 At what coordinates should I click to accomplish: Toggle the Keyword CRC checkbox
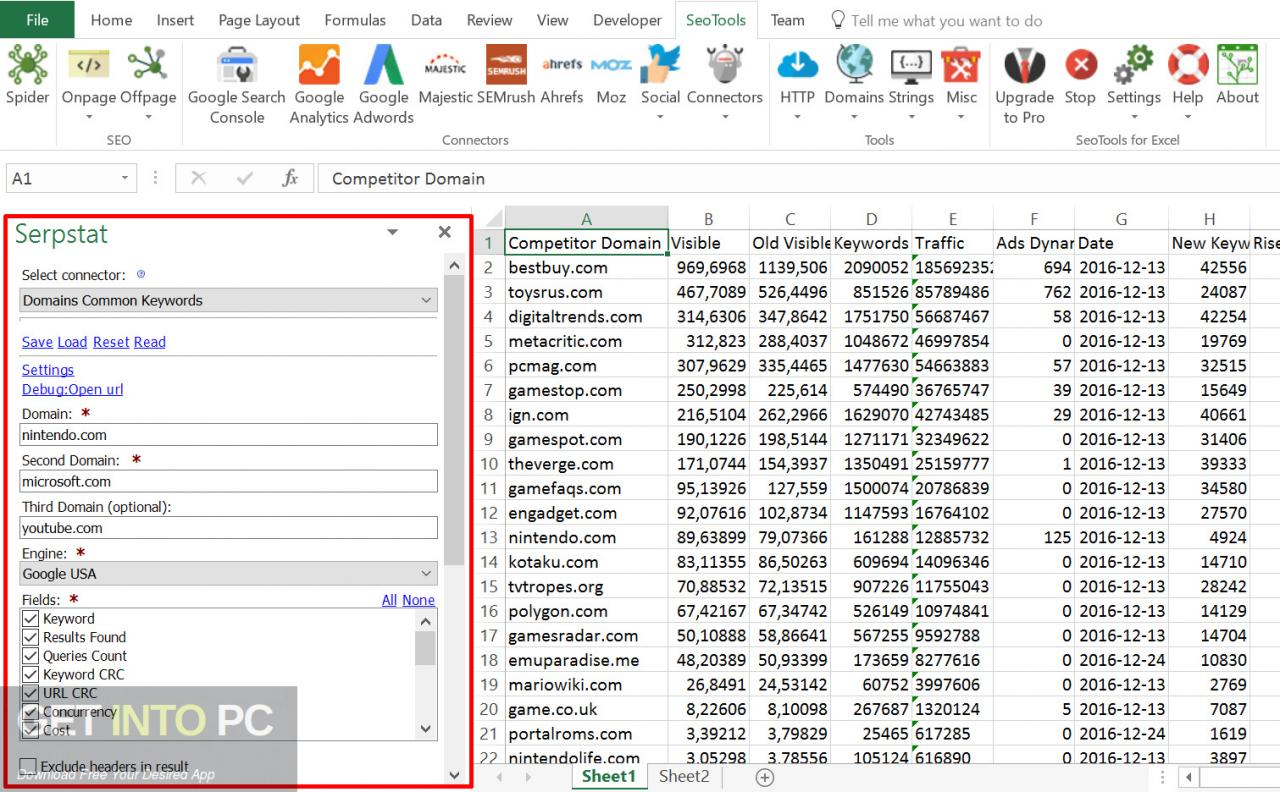(30, 675)
